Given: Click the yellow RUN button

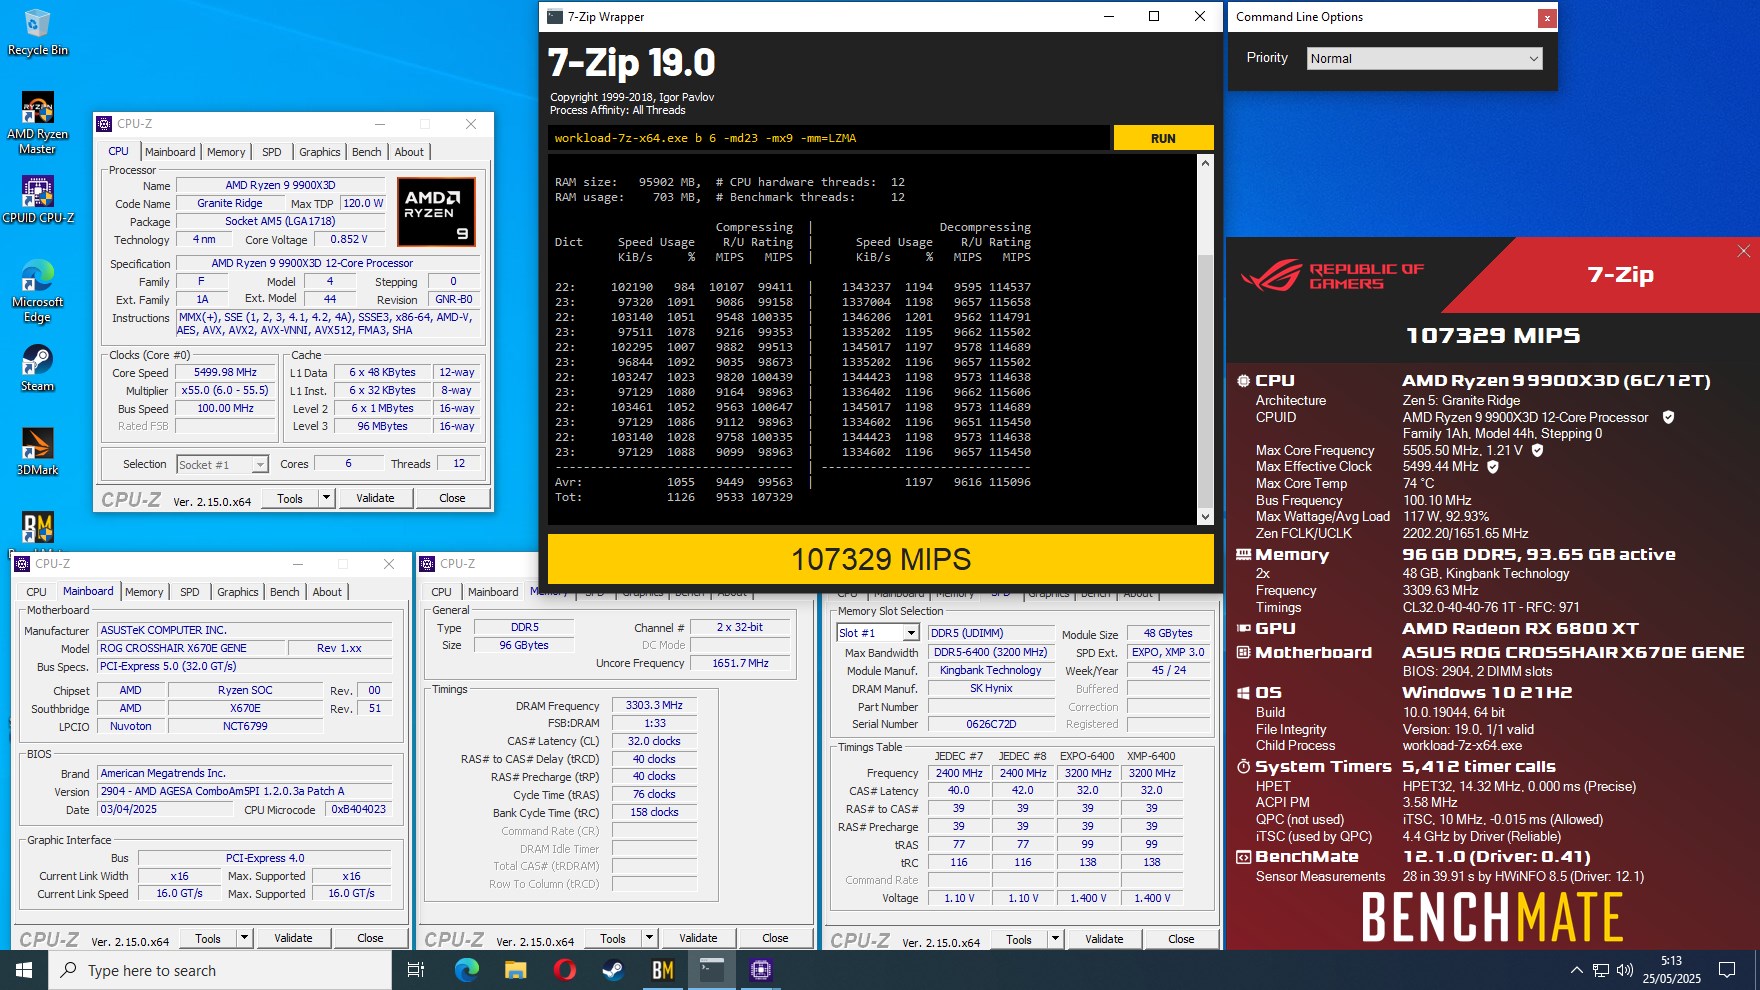Looking at the screenshot, I should pos(1163,138).
